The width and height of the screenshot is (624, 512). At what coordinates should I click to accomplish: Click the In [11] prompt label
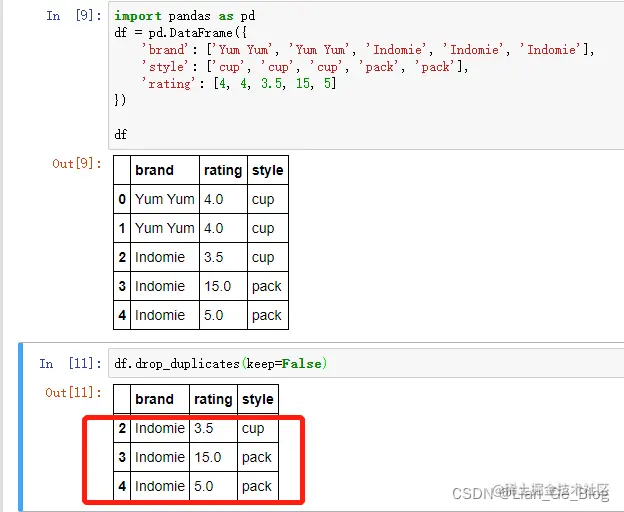coord(70,363)
